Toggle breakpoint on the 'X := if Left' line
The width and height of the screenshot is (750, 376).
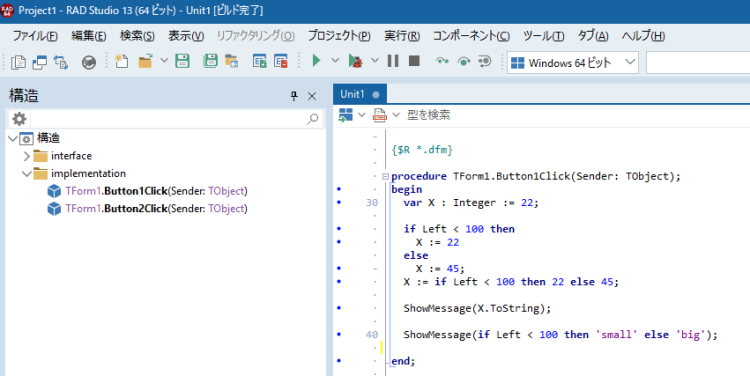click(339, 282)
